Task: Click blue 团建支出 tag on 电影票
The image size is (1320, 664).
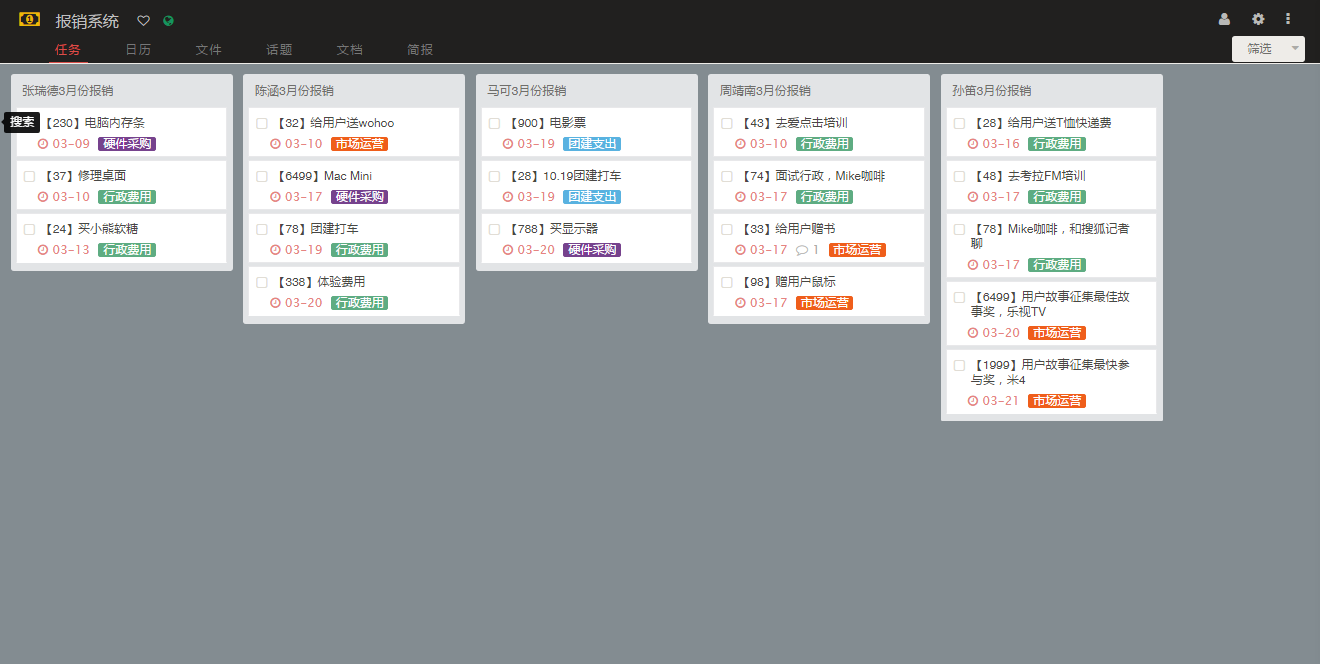Action: tap(592, 144)
